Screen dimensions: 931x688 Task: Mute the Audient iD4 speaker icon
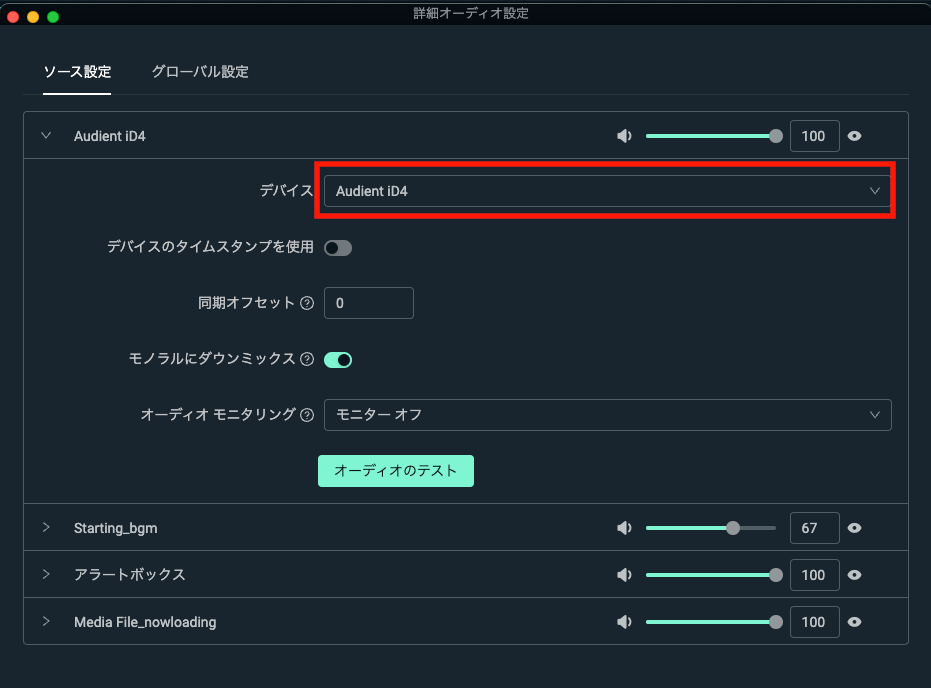tap(625, 136)
